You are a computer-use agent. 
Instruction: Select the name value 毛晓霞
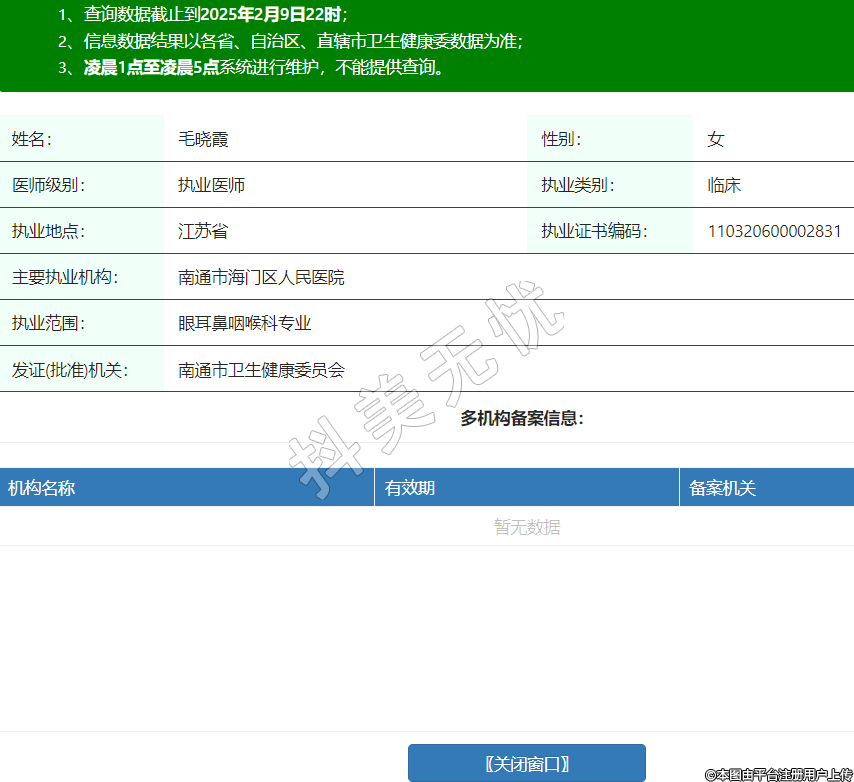pyautogui.click(x=203, y=139)
